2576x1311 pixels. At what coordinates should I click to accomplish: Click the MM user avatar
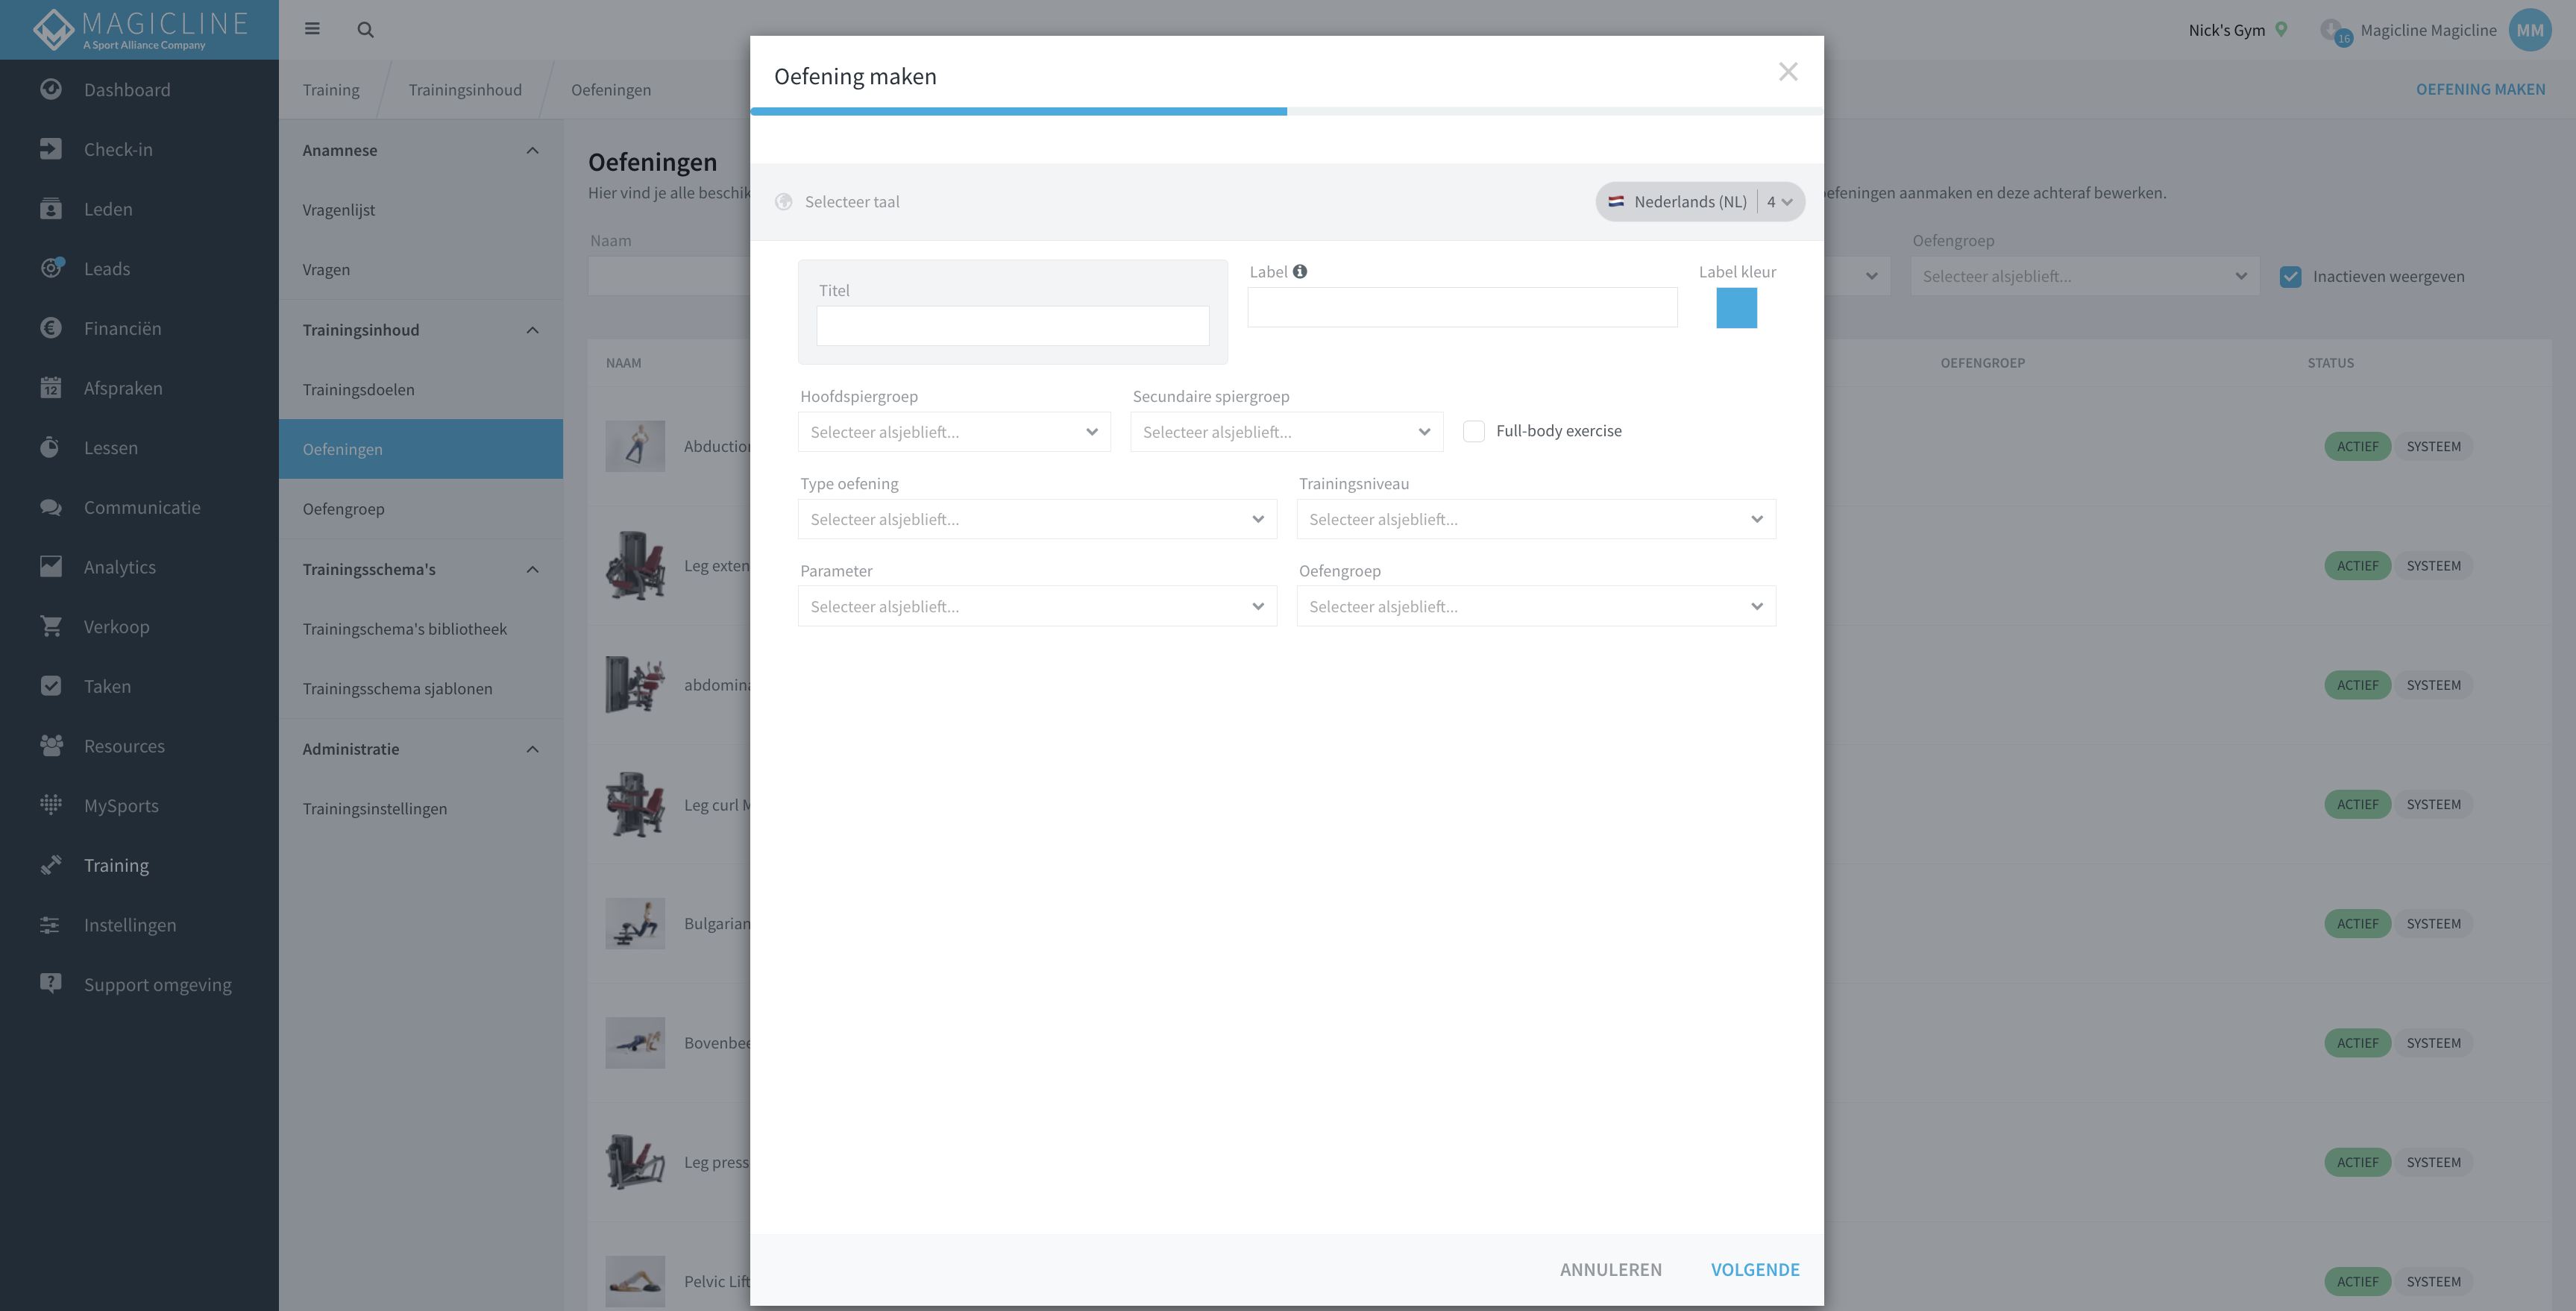[x=2530, y=30]
